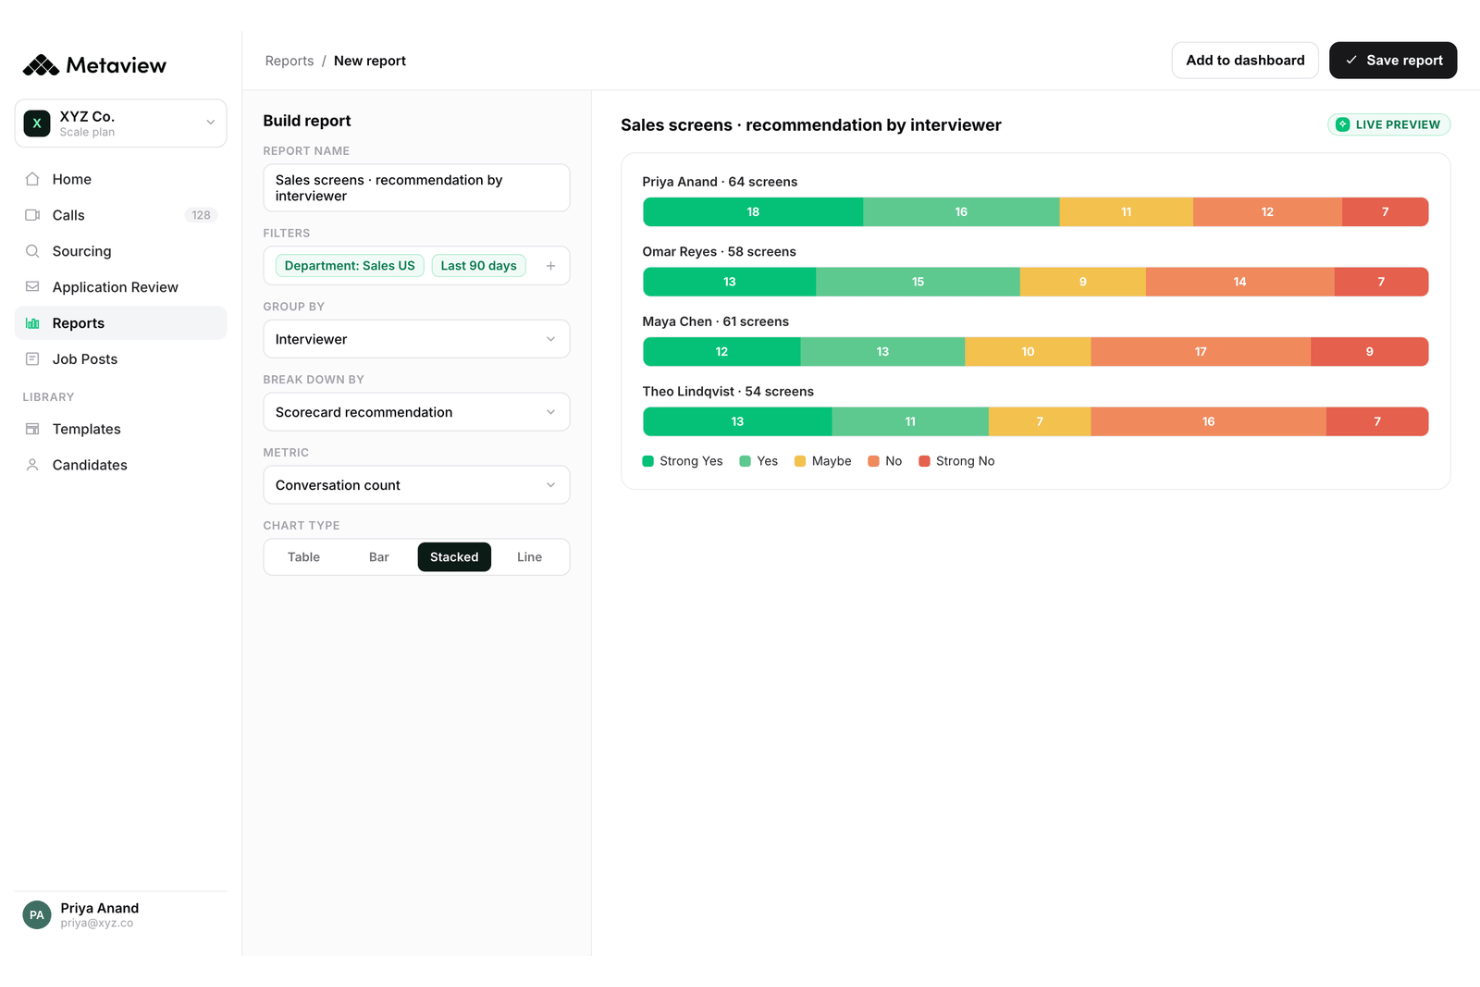Click the Calls video icon
Viewport: 1480px width, 987px height.
click(x=32, y=215)
